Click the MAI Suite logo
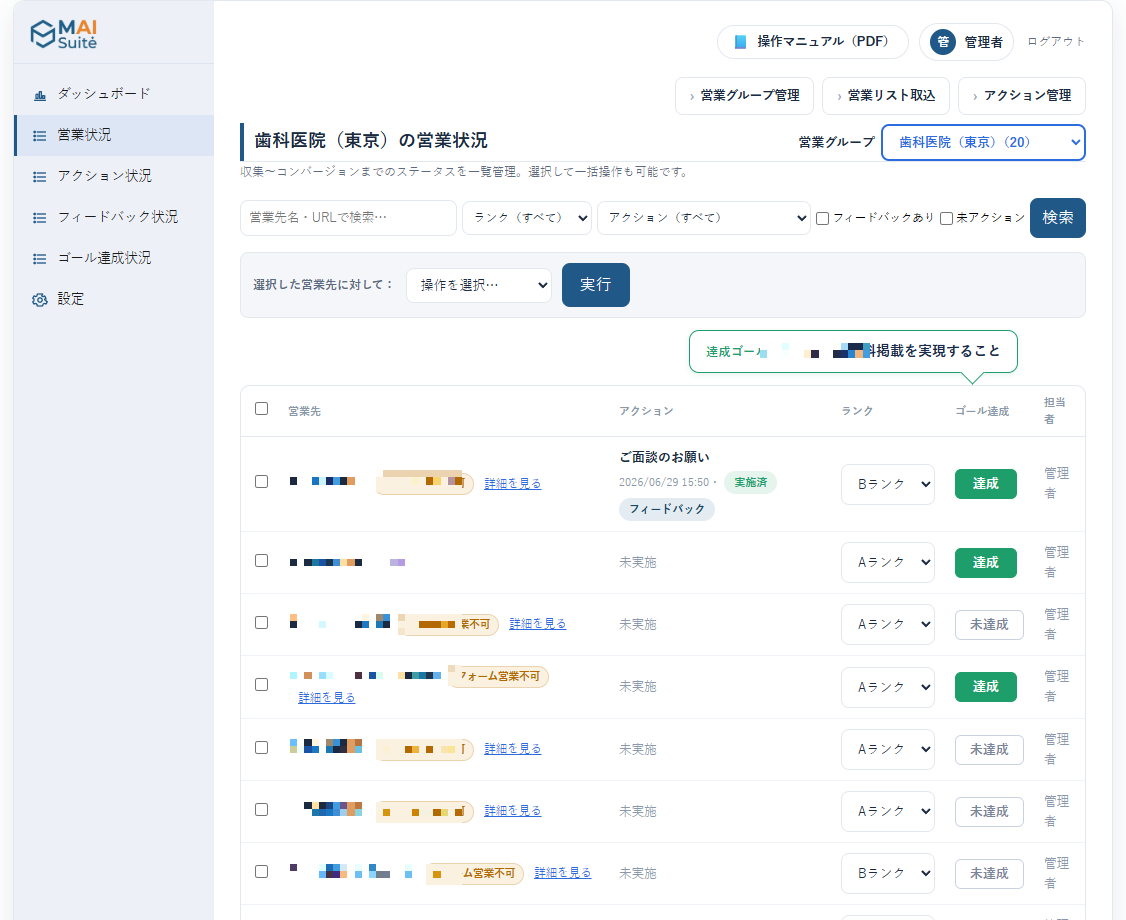1126x920 pixels. click(64, 34)
